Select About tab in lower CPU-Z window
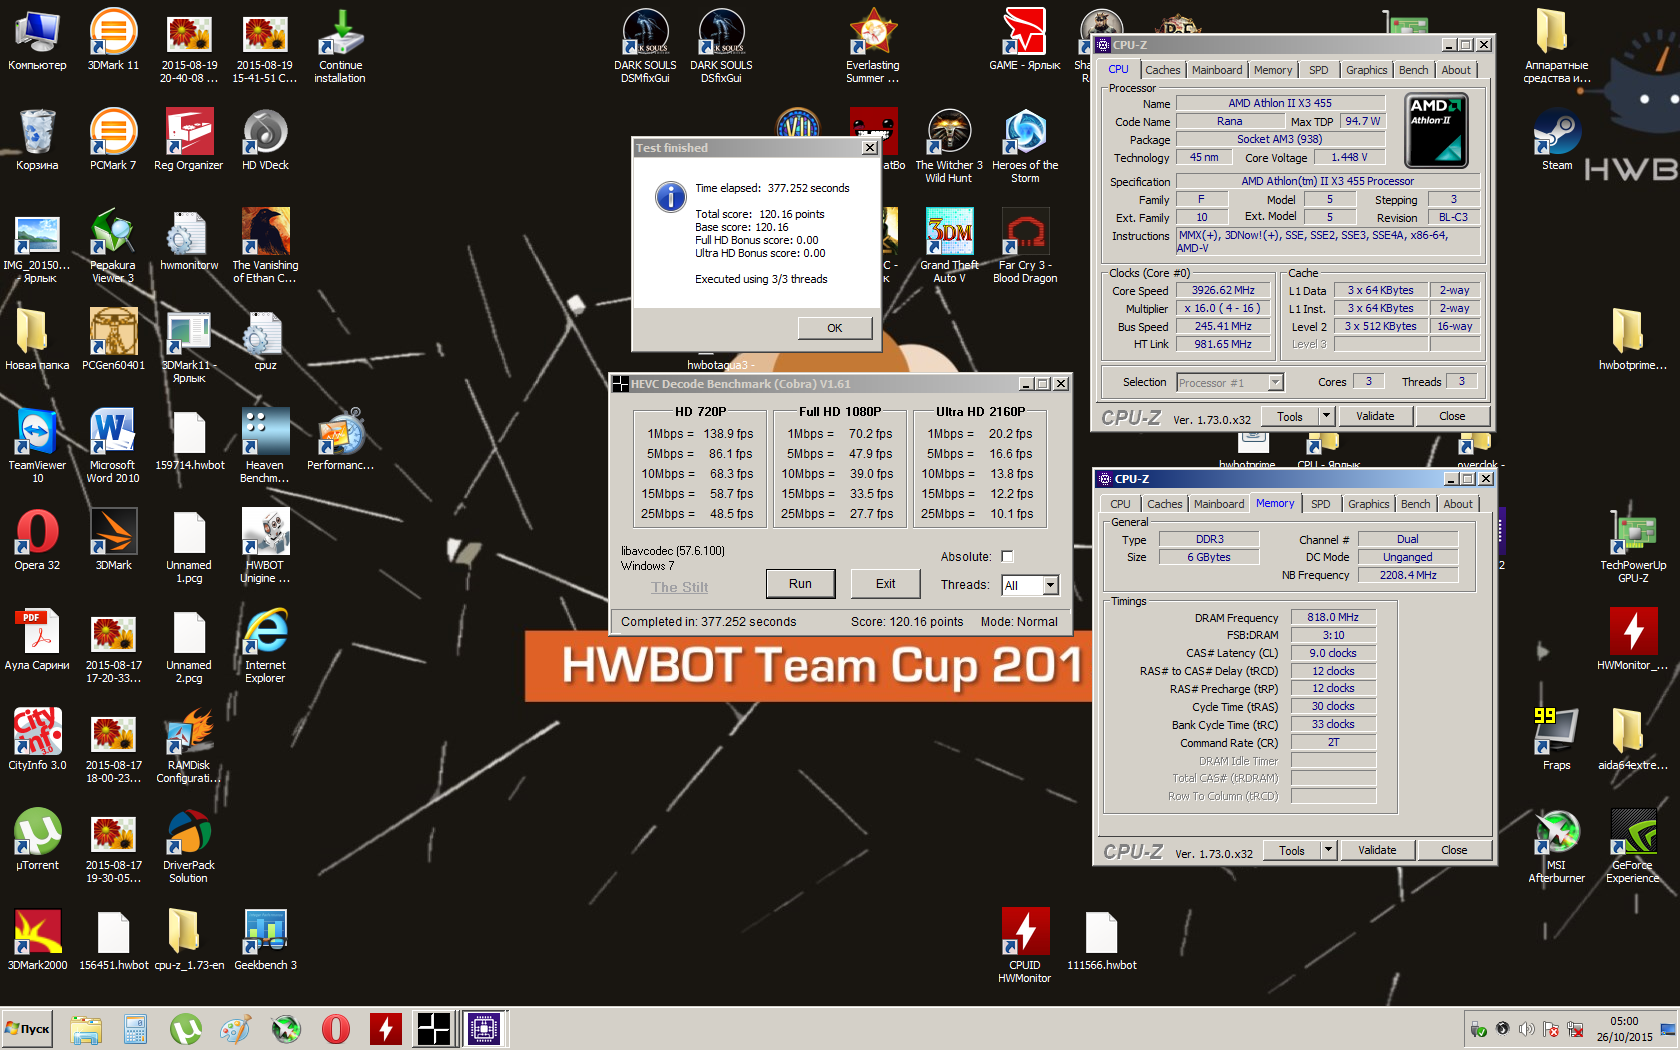 pos(1458,504)
